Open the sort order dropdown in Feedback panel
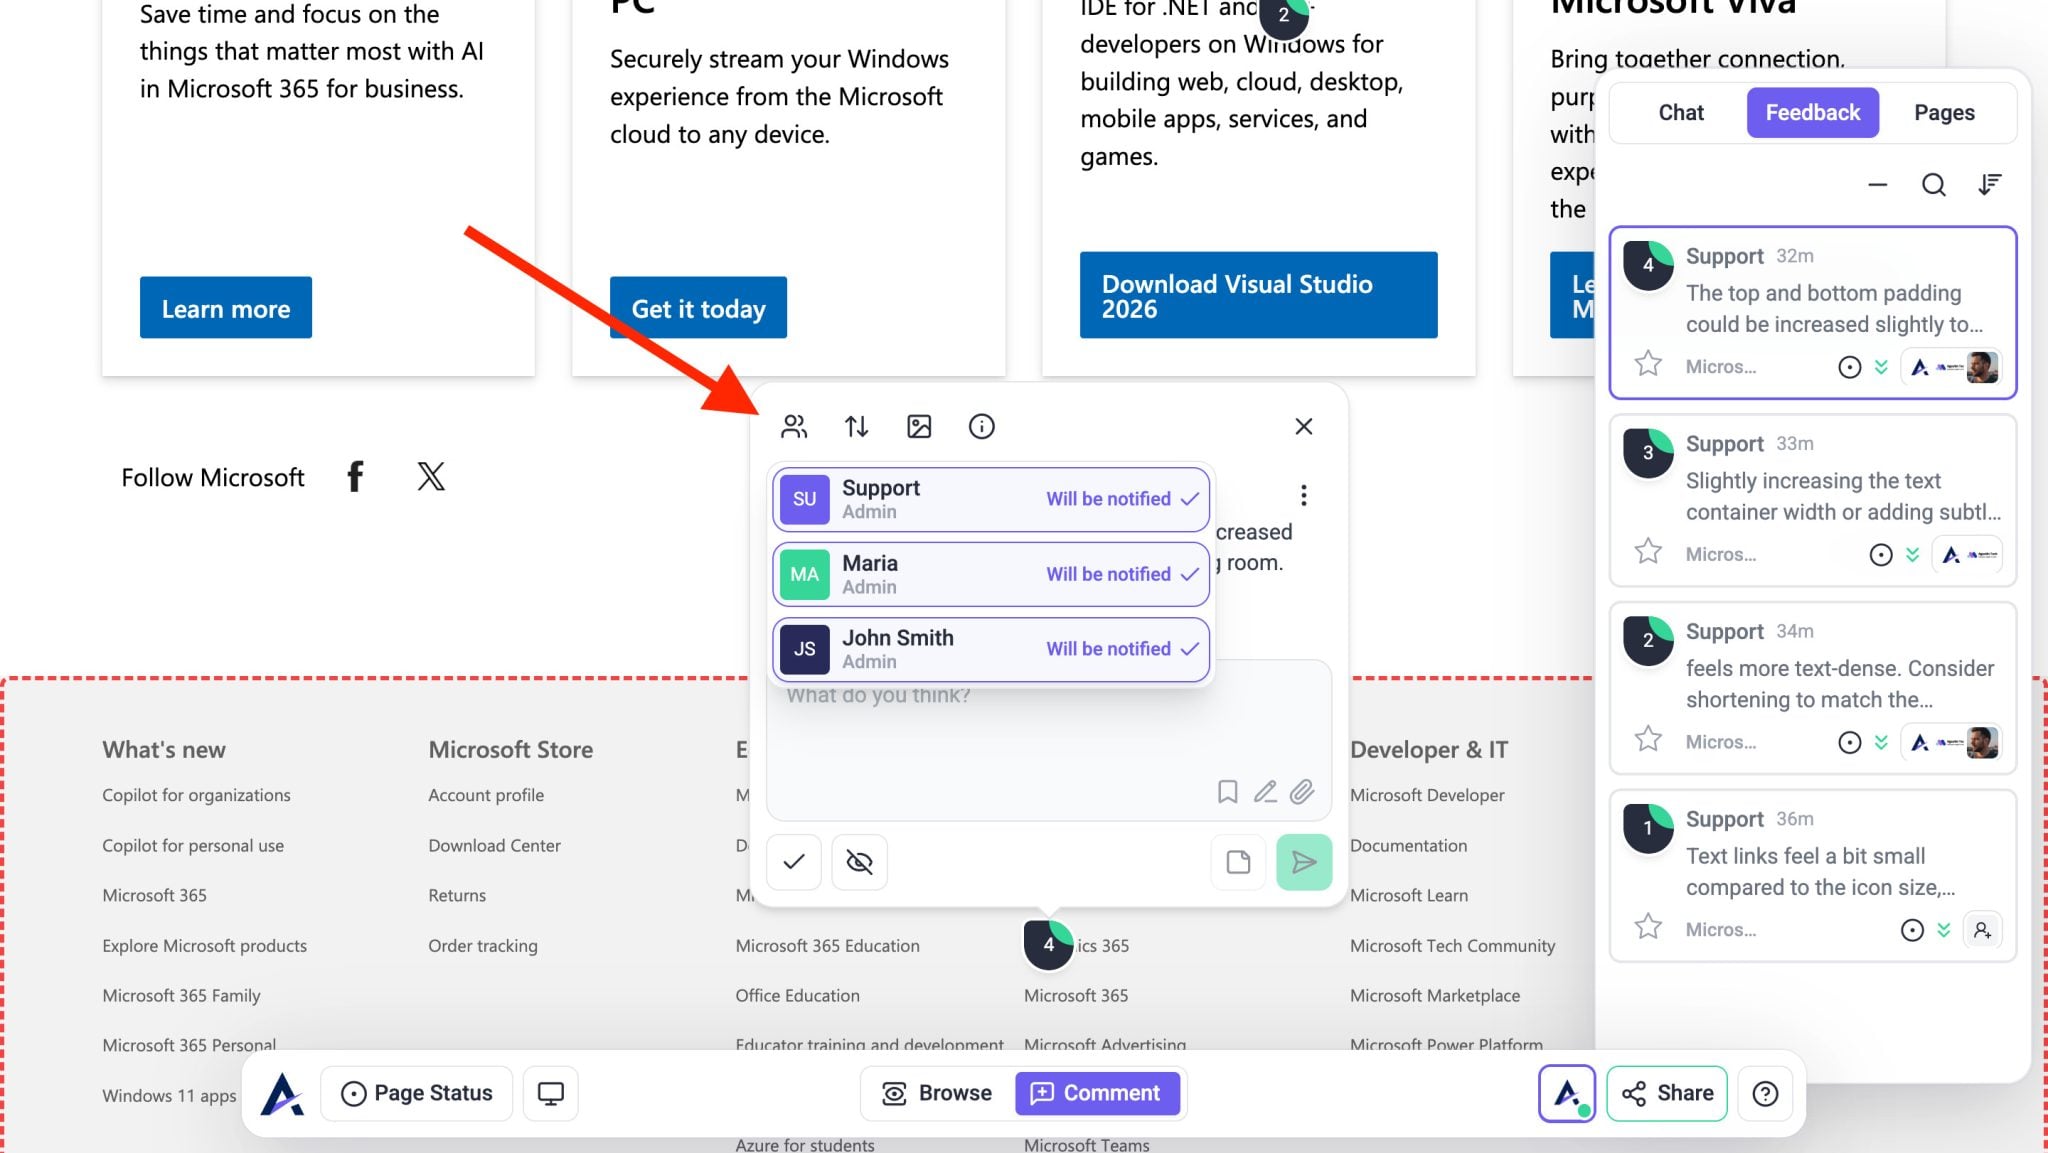This screenshot has height=1153, width=2048. click(x=1989, y=185)
